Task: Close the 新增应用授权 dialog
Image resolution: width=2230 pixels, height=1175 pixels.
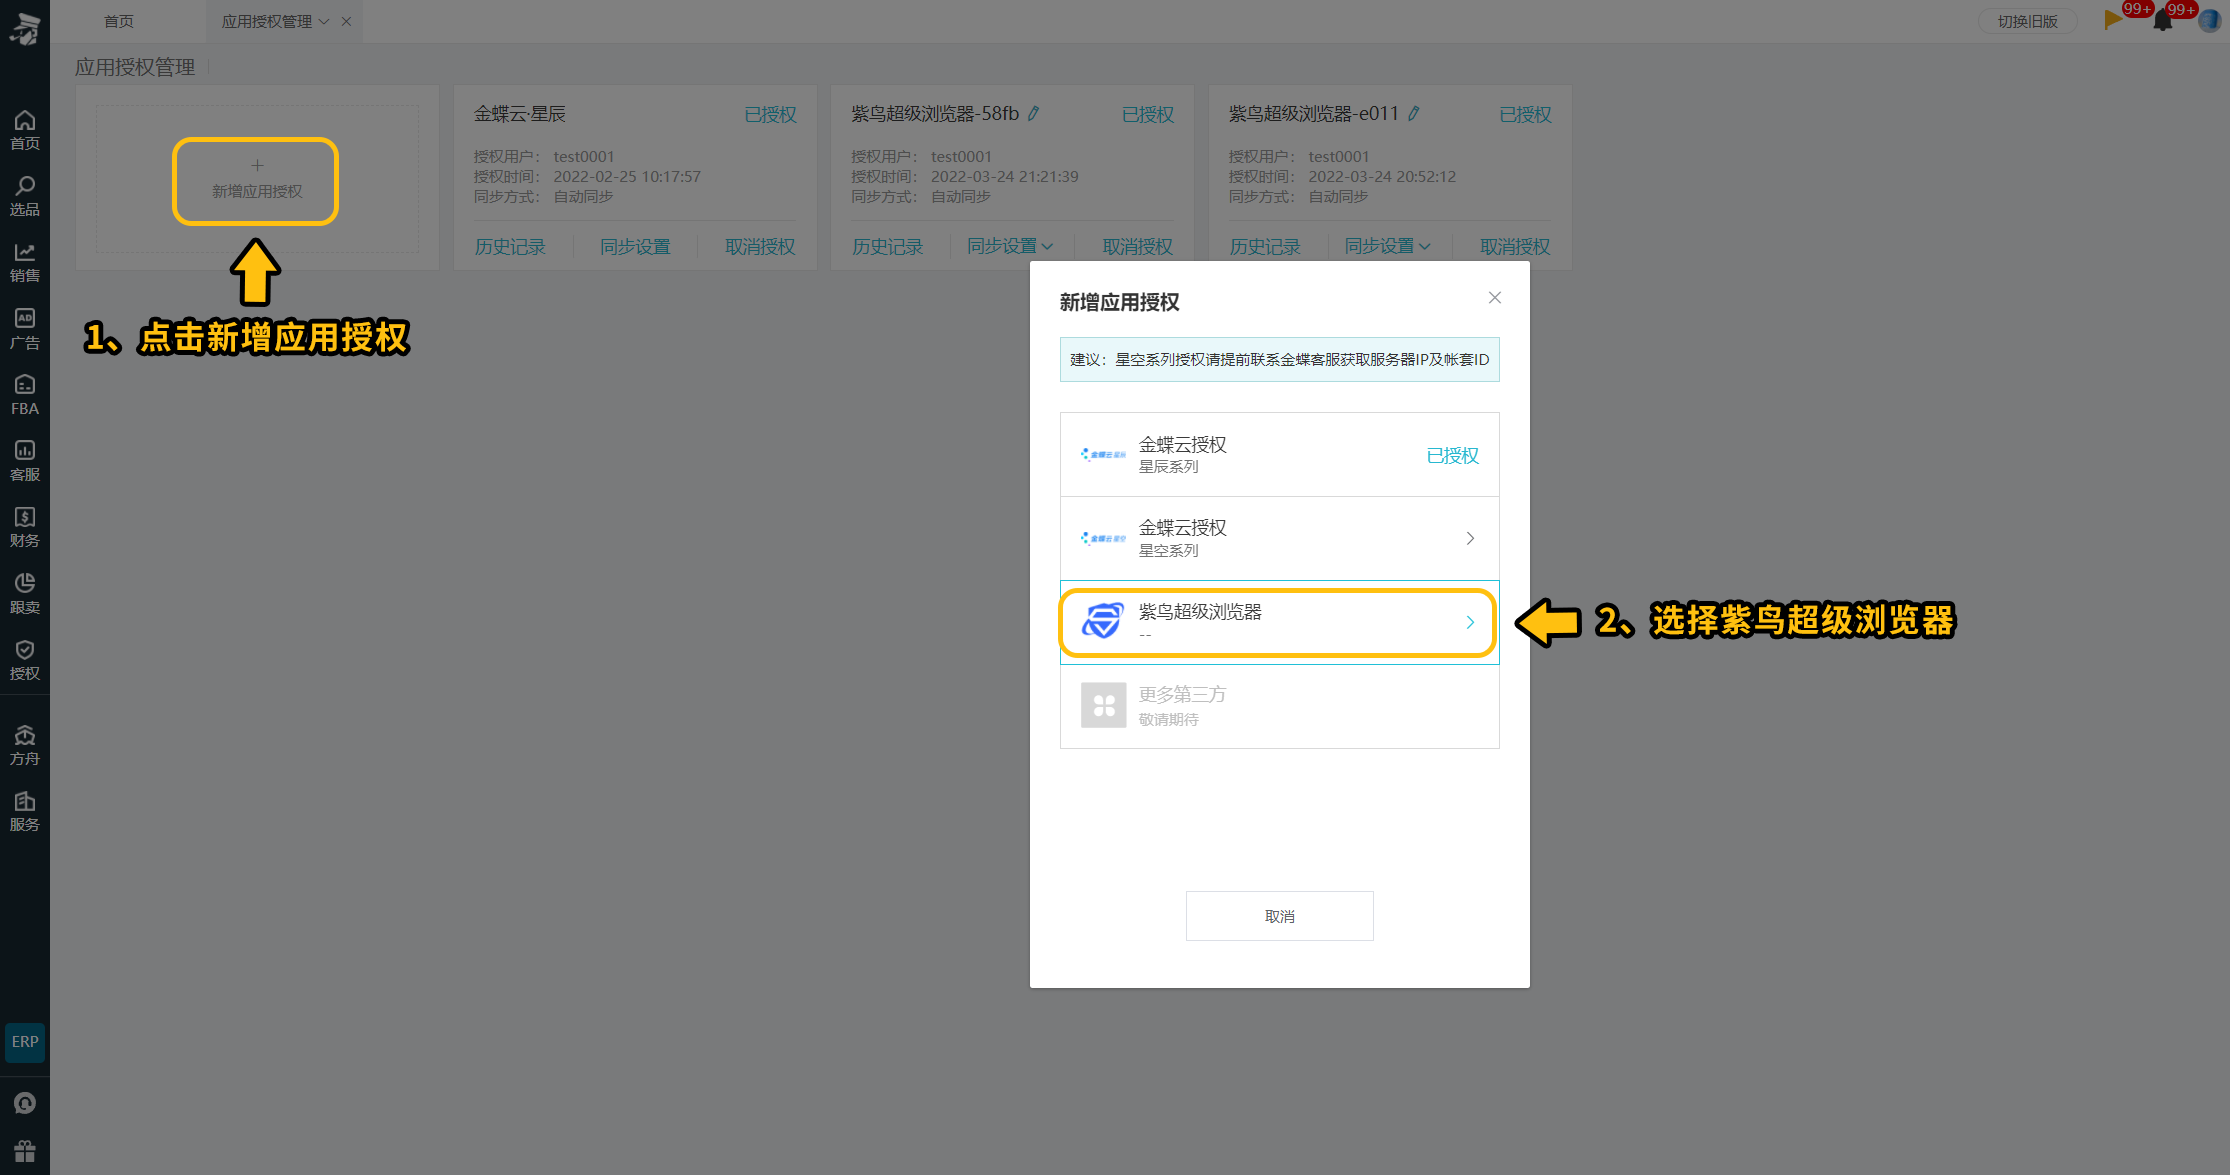Action: pos(1495,298)
